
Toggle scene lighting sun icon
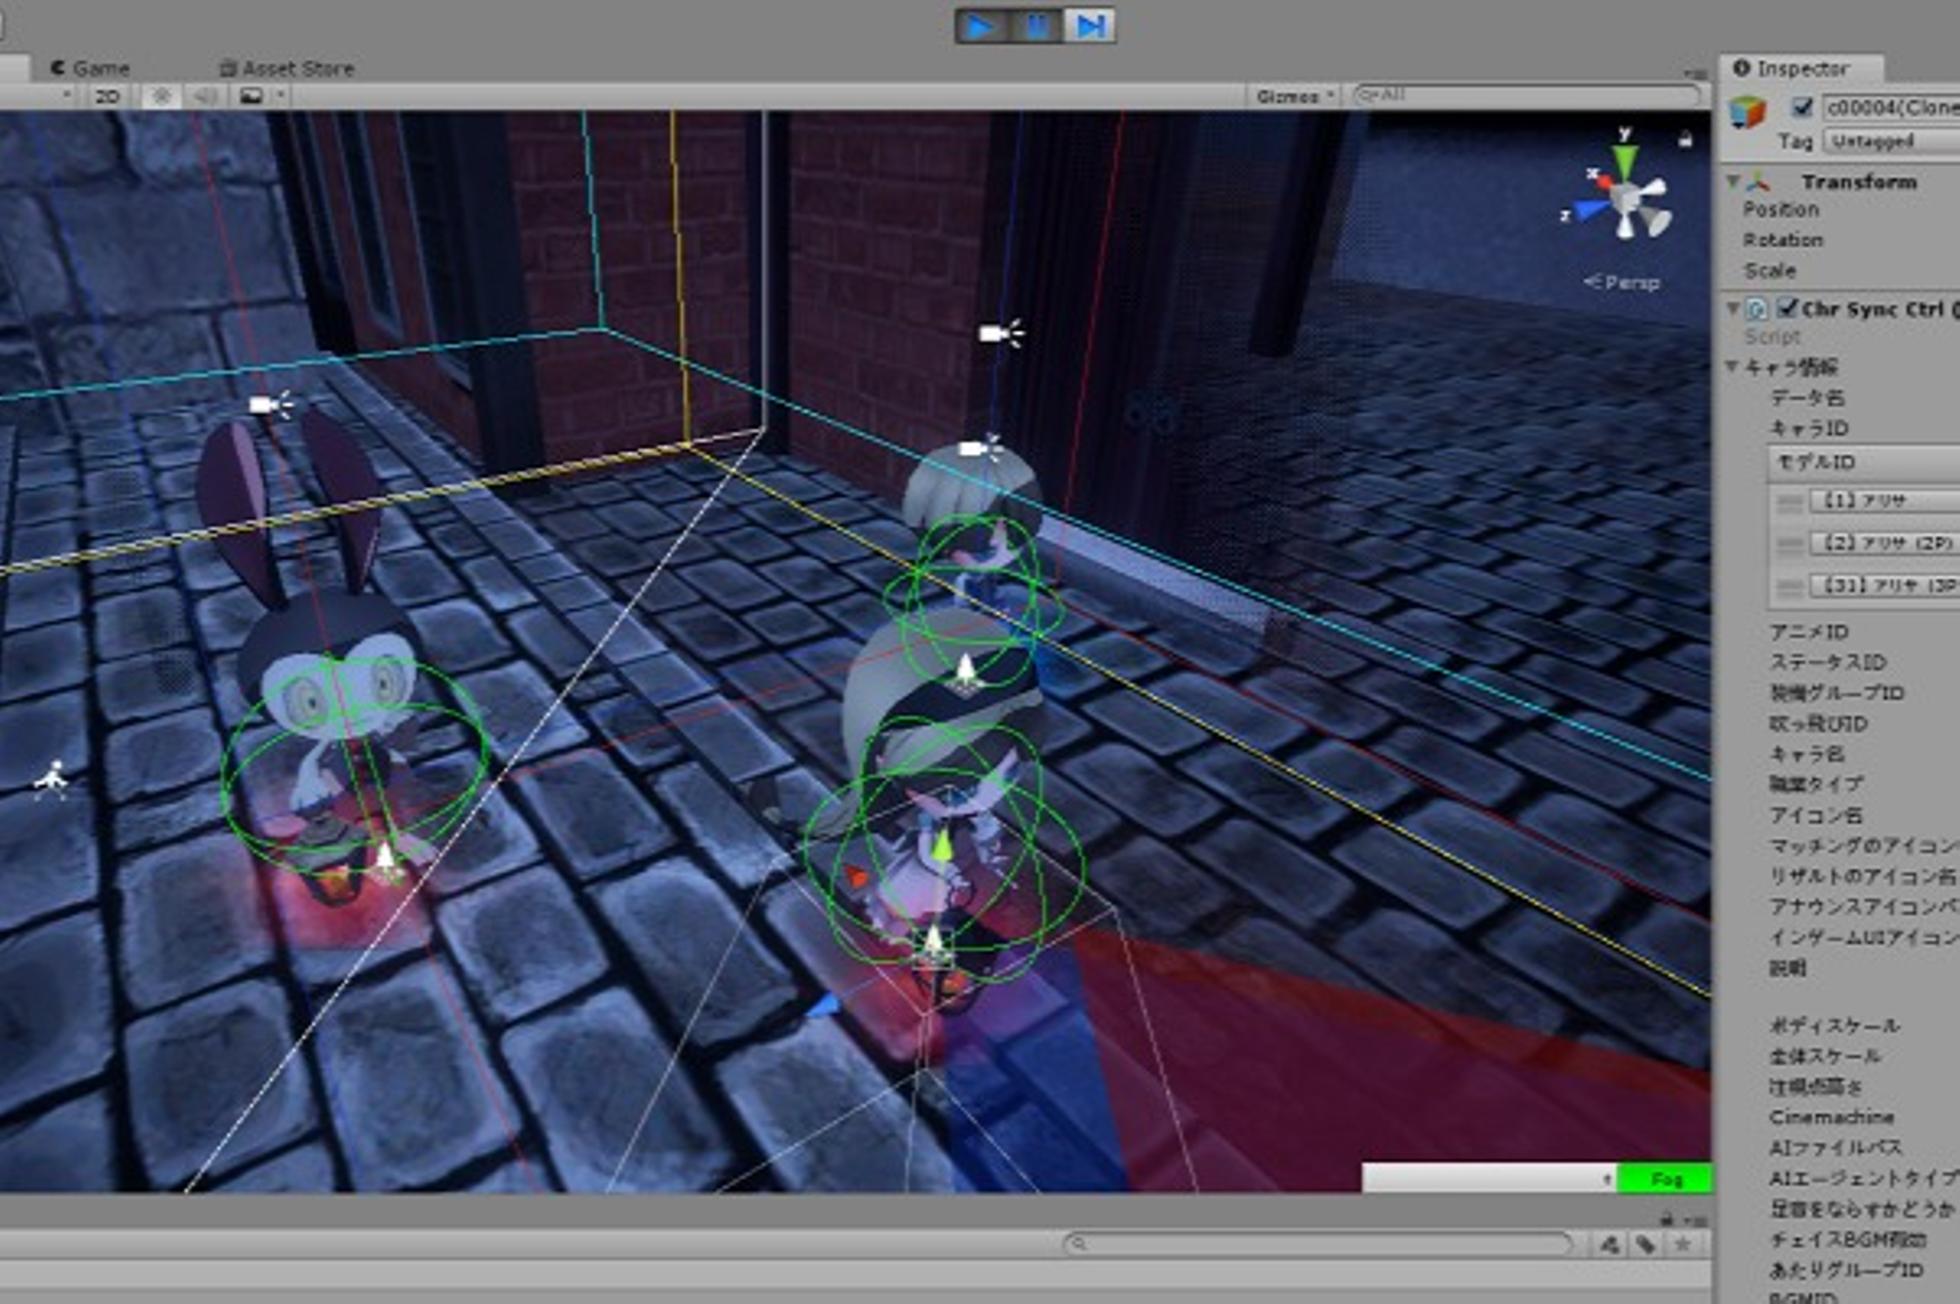(161, 96)
